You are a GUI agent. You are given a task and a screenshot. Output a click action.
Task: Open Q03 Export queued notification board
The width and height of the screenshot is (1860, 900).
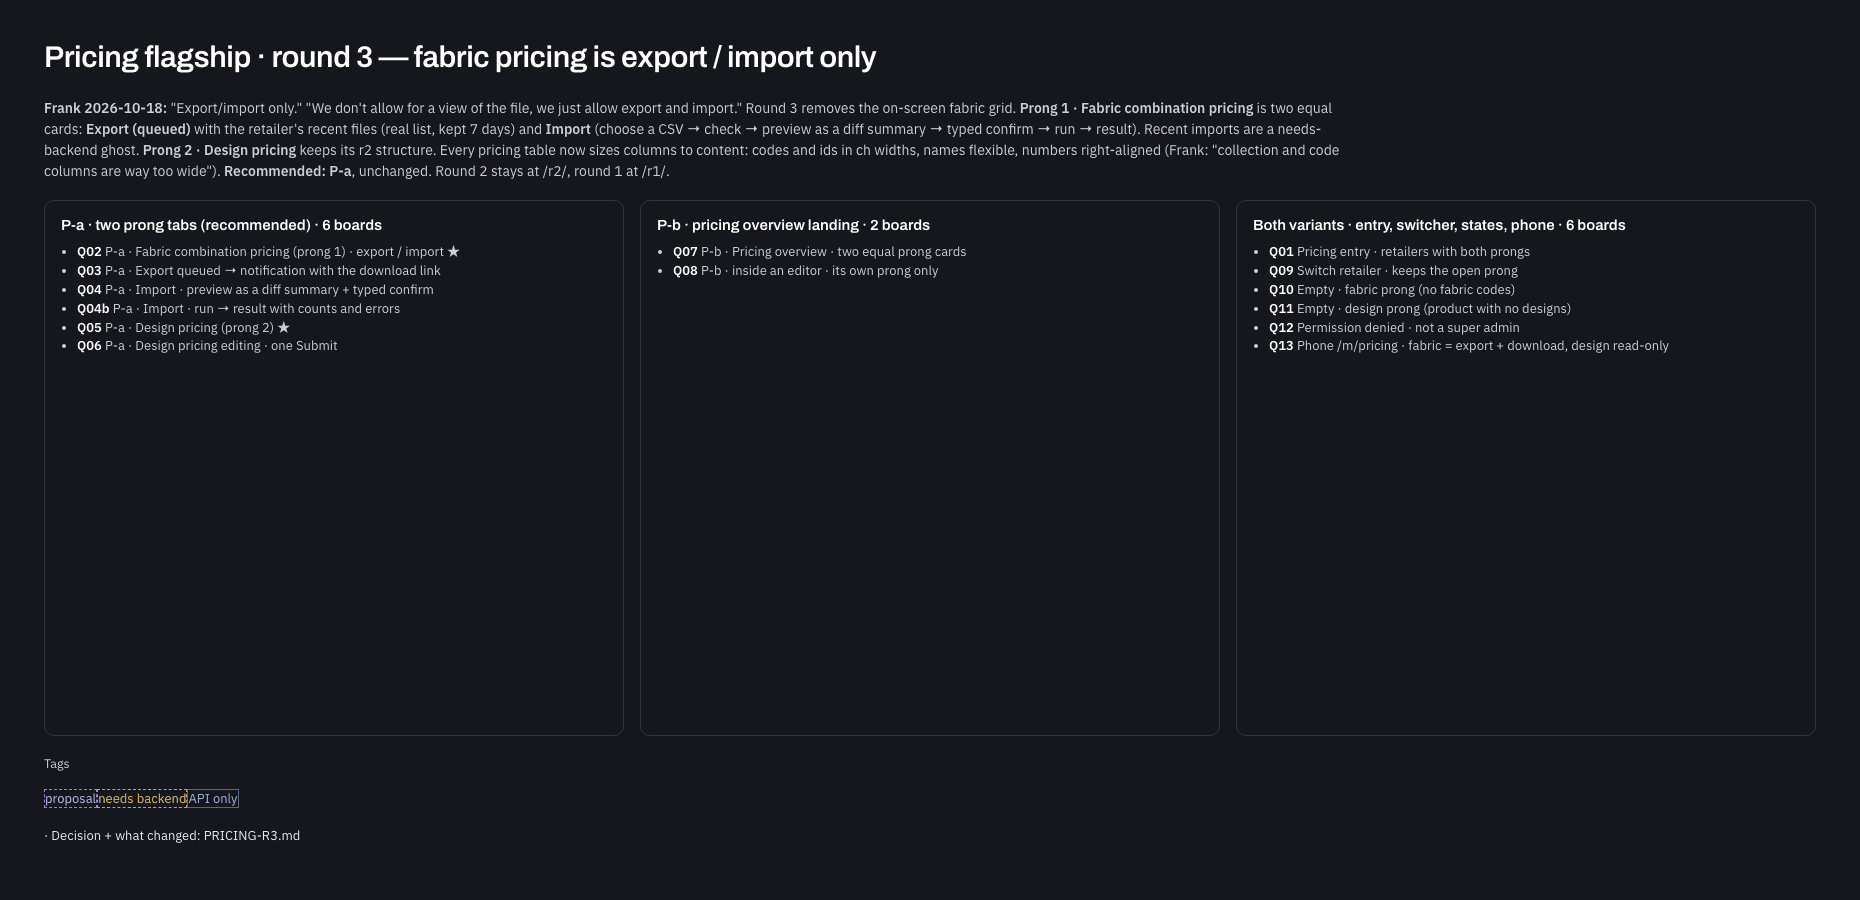click(x=258, y=271)
